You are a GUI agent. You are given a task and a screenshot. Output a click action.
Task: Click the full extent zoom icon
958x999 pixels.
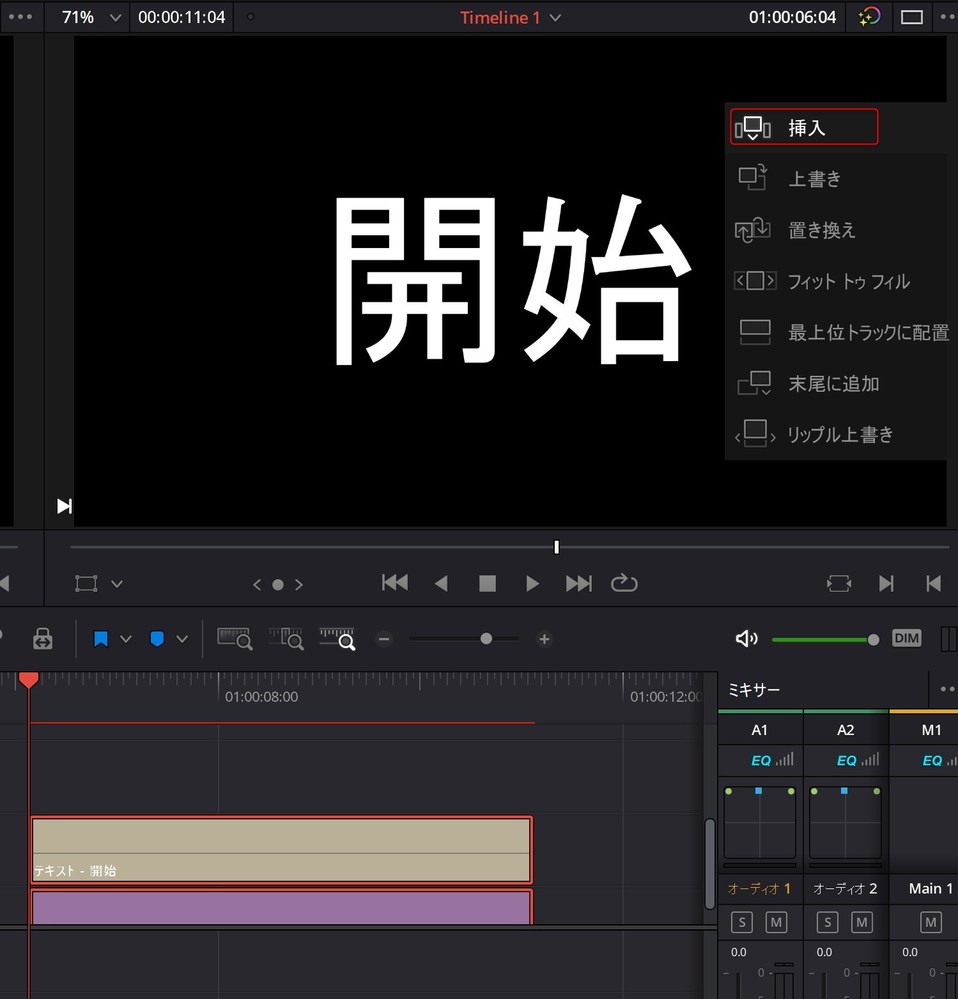pos(234,638)
